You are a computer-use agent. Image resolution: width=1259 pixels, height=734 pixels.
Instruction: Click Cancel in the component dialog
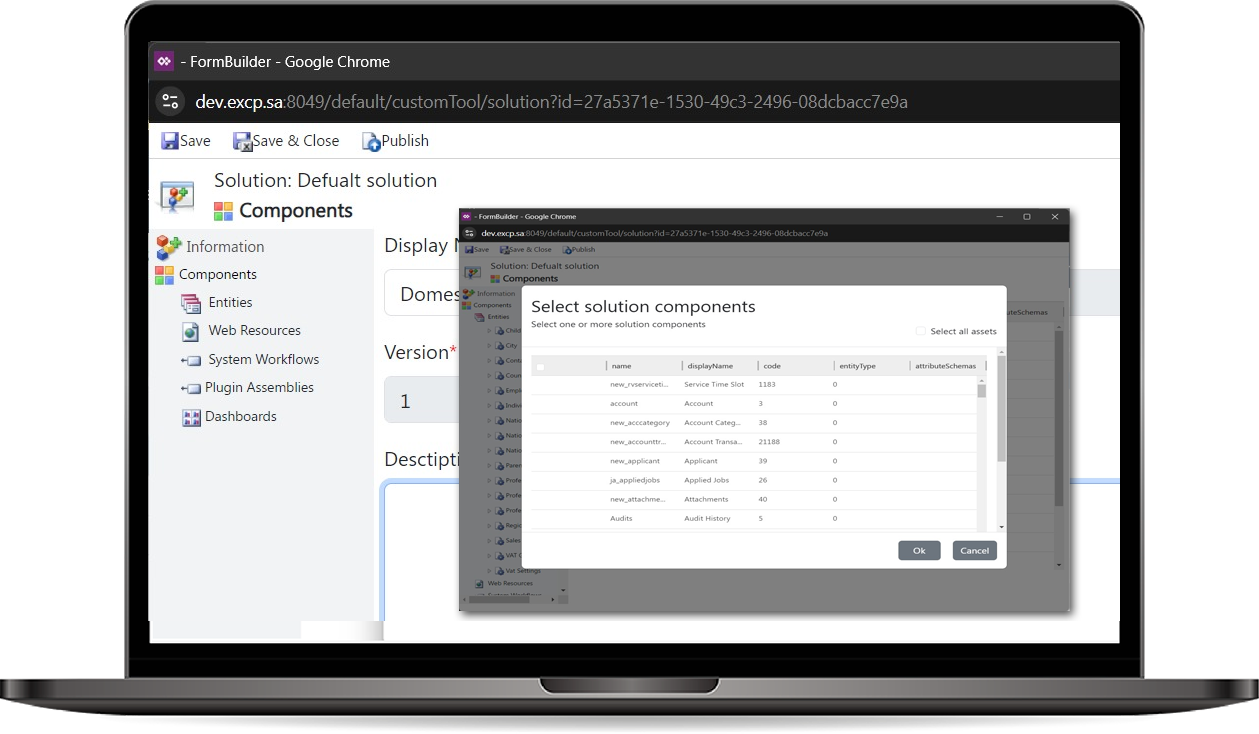click(974, 550)
